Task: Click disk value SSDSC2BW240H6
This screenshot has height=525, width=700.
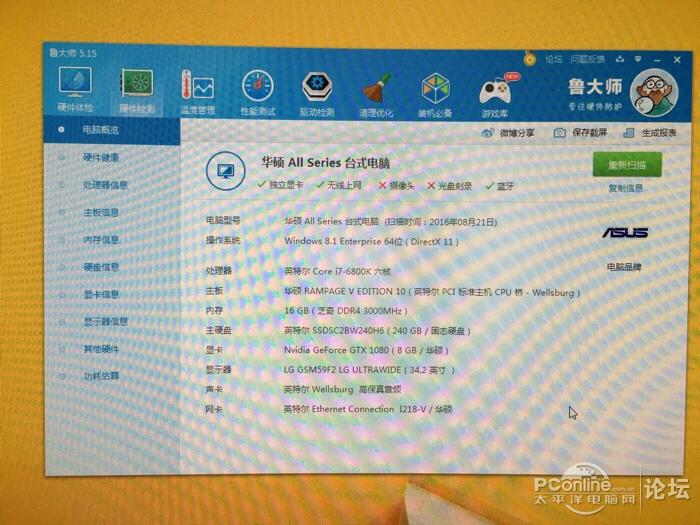Action: (x=377, y=331)
